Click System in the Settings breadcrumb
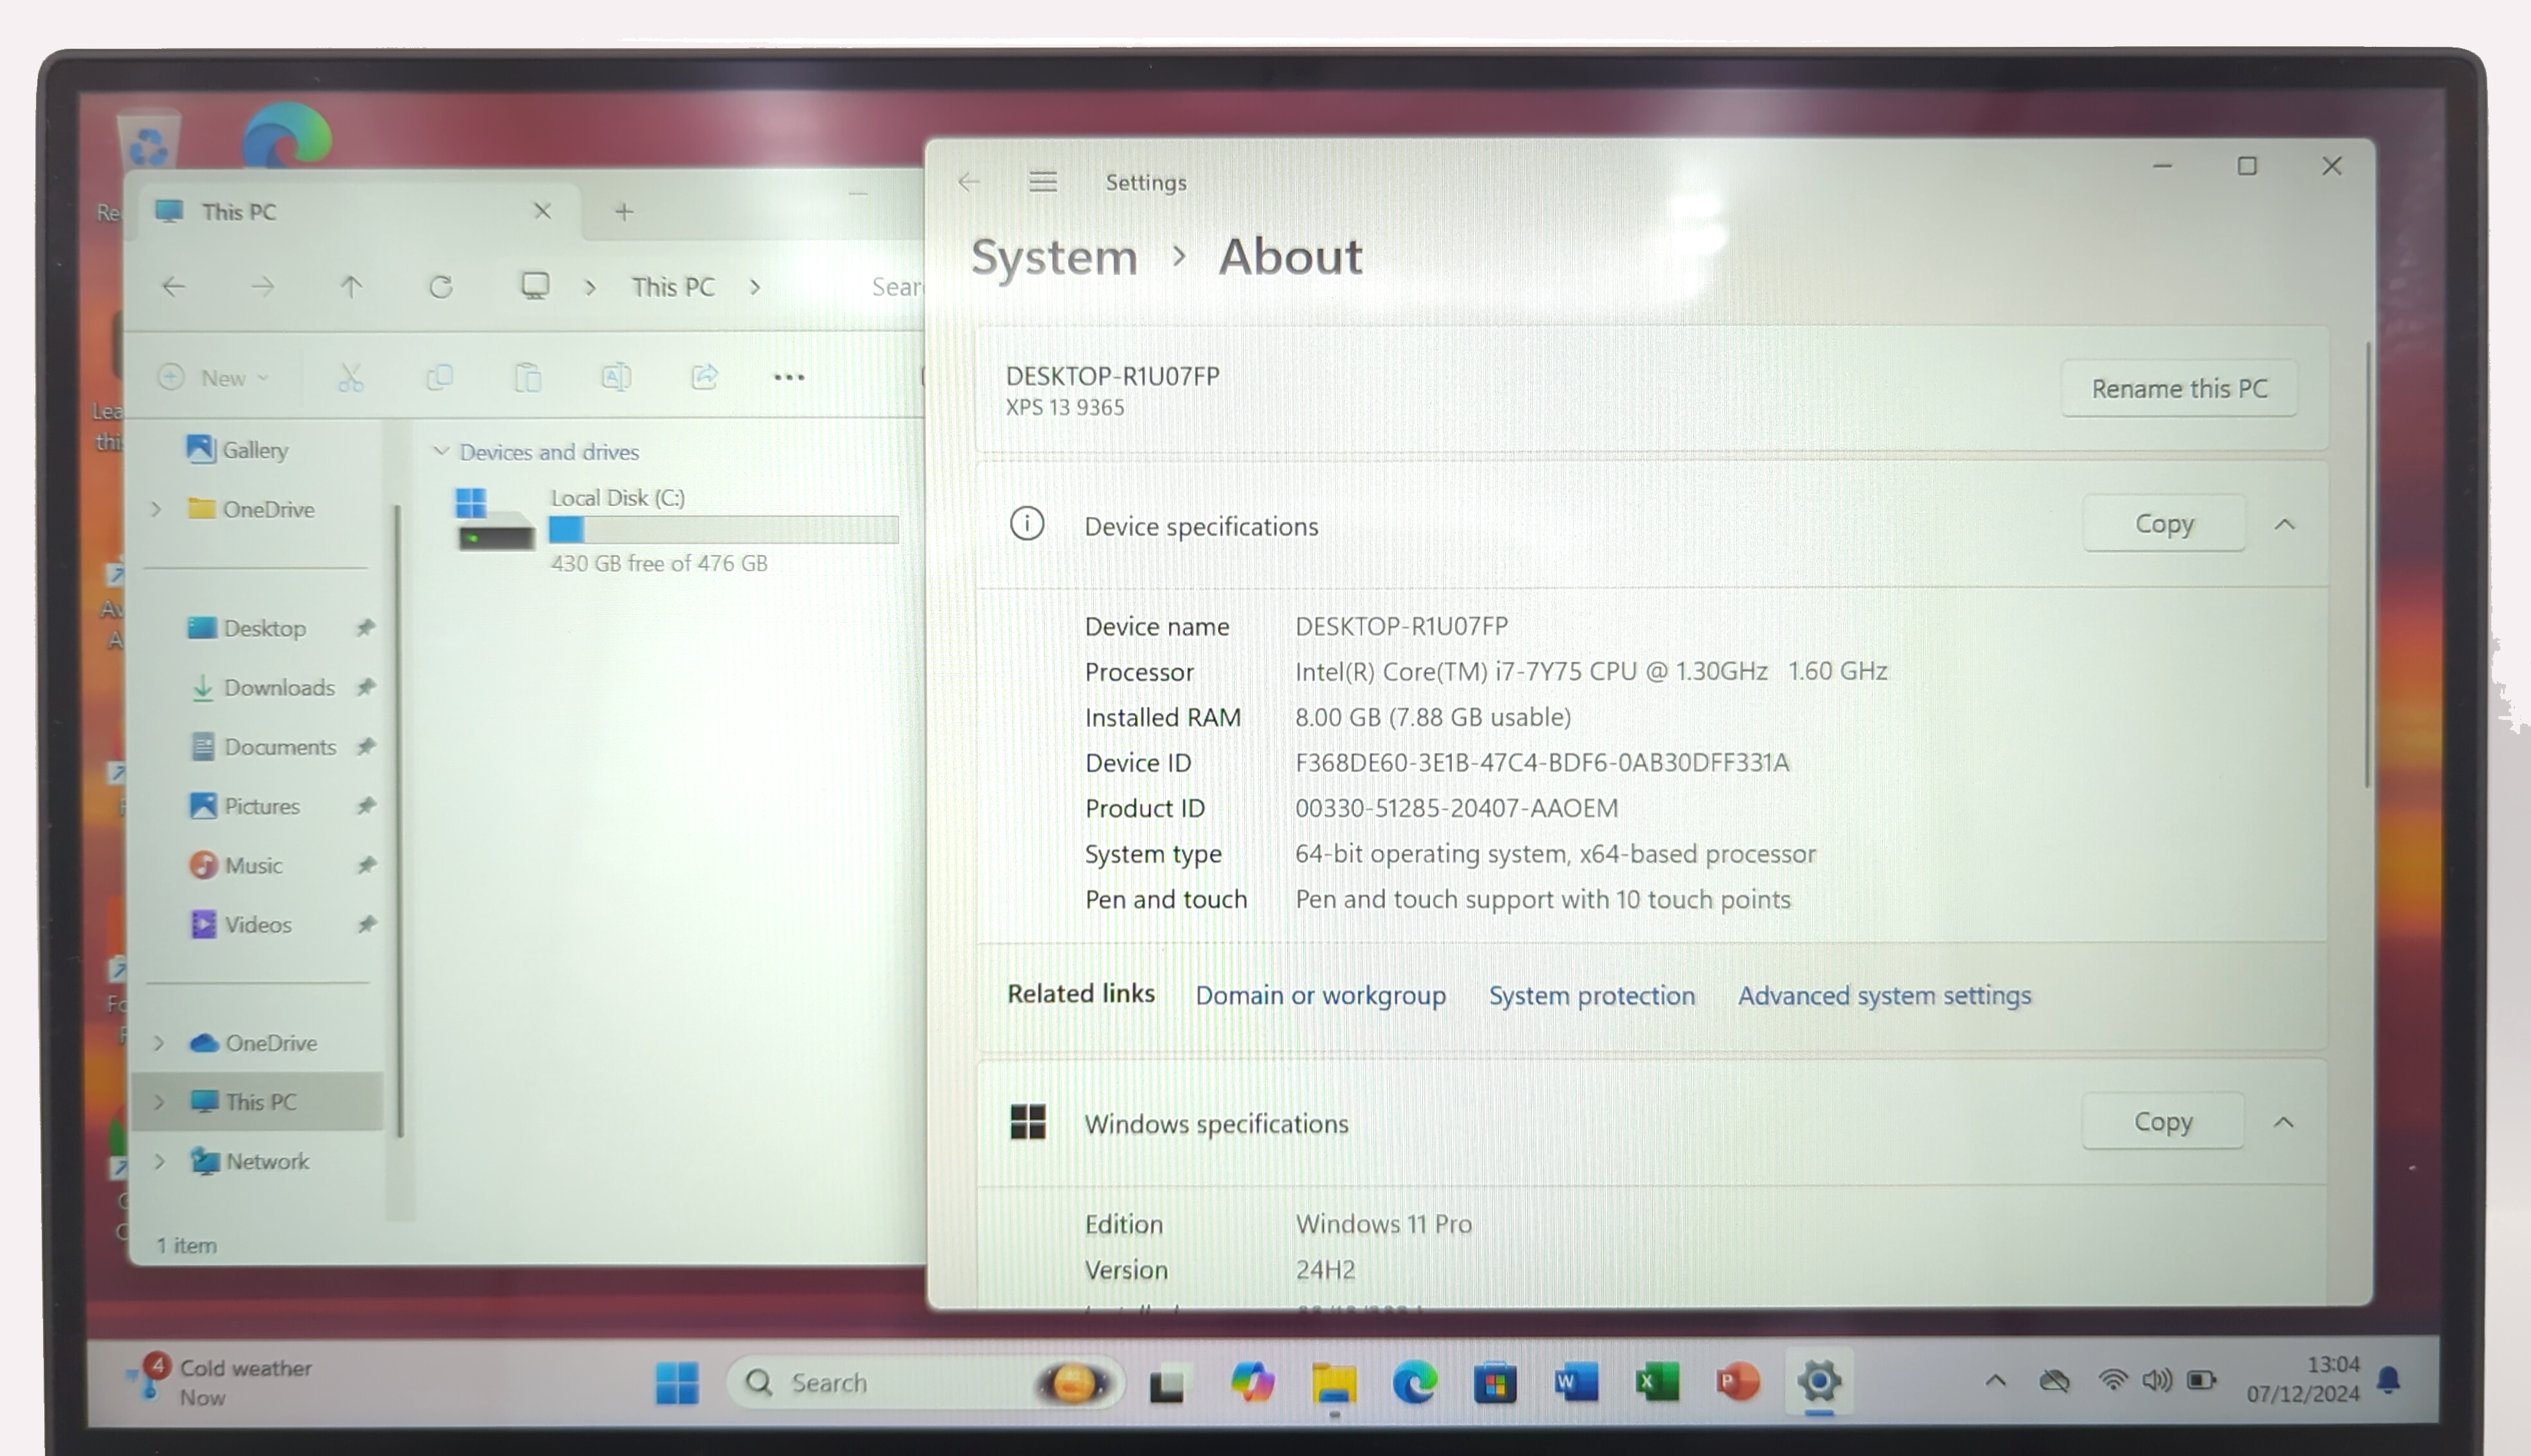2531x1456 pixels. pyautogui.click(x=1054, y=257)
